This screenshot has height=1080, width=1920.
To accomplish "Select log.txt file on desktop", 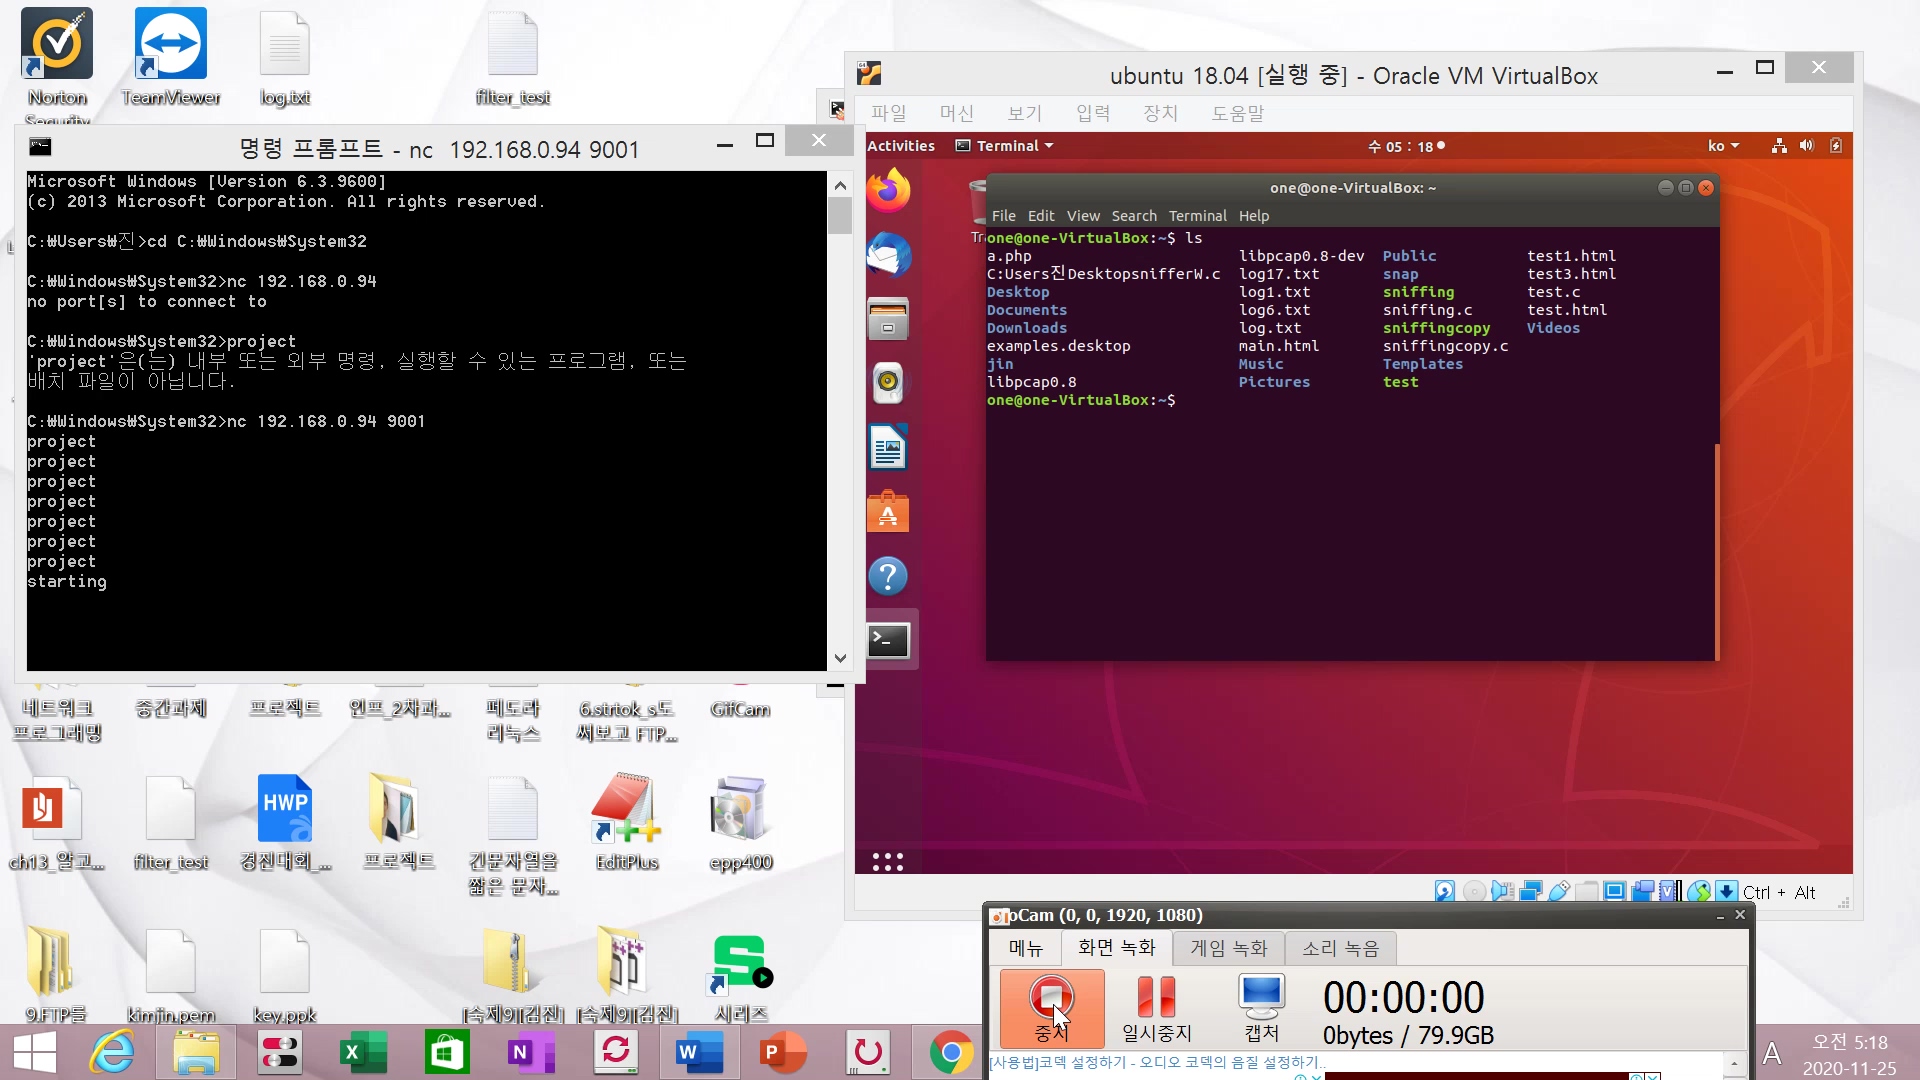I will point(285,58).
